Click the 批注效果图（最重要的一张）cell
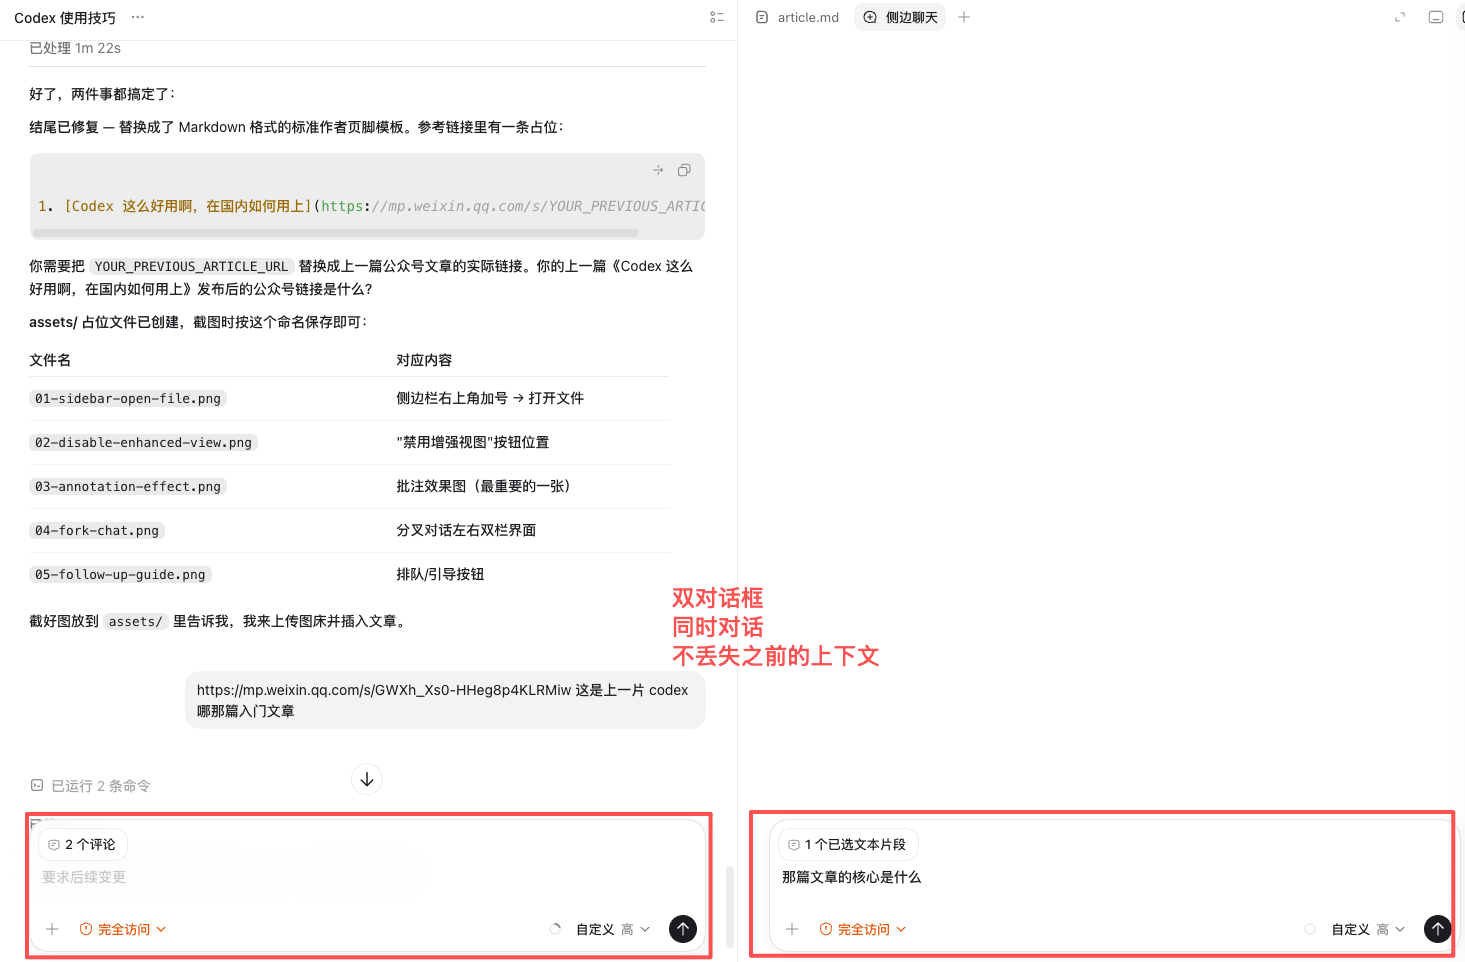1465x962 pixels. [483, 486]
